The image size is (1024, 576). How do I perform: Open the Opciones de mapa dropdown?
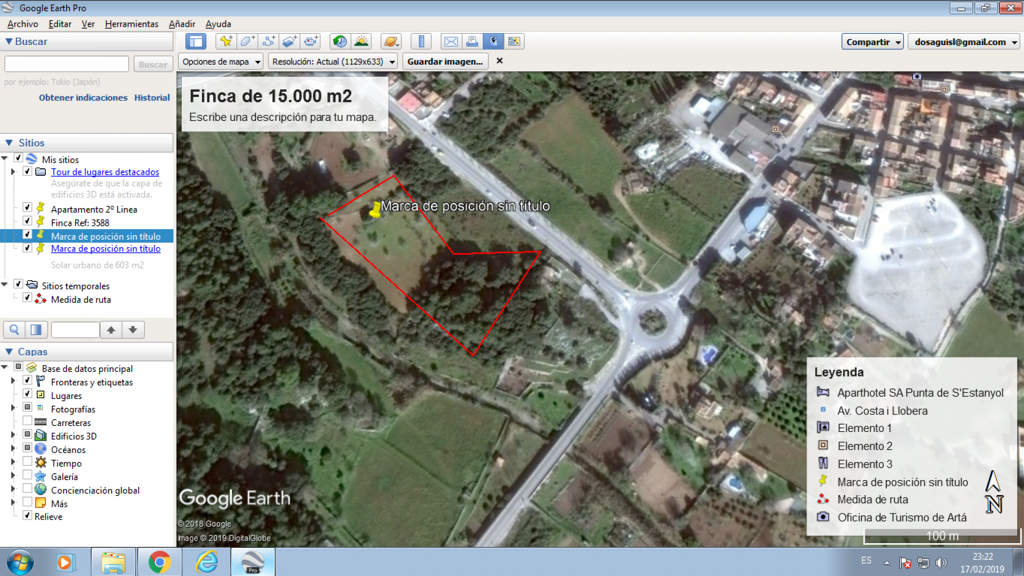pyautogui.click(x=221, y=61)
